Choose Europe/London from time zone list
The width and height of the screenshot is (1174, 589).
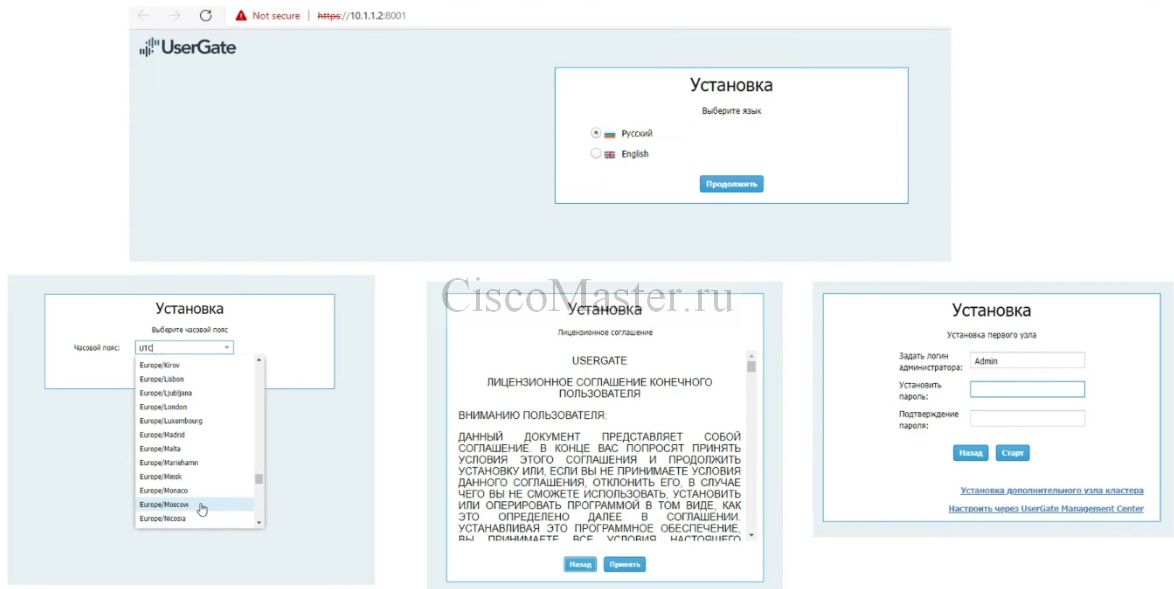point(195,407)
